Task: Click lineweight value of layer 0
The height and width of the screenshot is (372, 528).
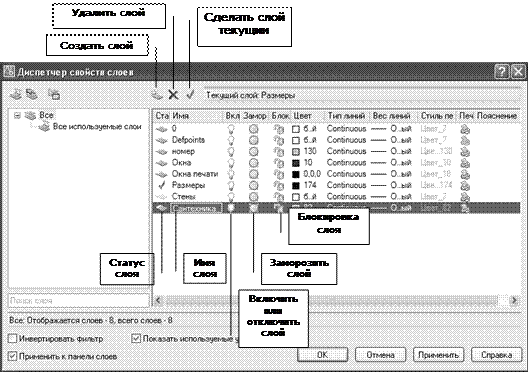Action: tap(391, 129)
